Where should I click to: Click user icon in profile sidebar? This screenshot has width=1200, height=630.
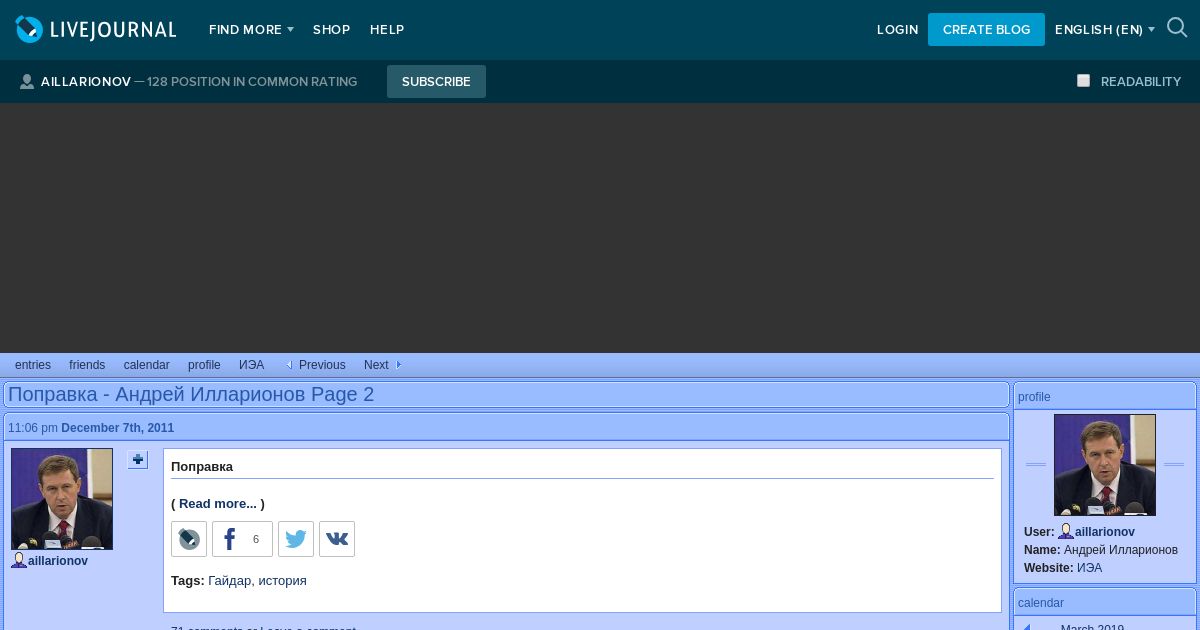(1066, 532)
